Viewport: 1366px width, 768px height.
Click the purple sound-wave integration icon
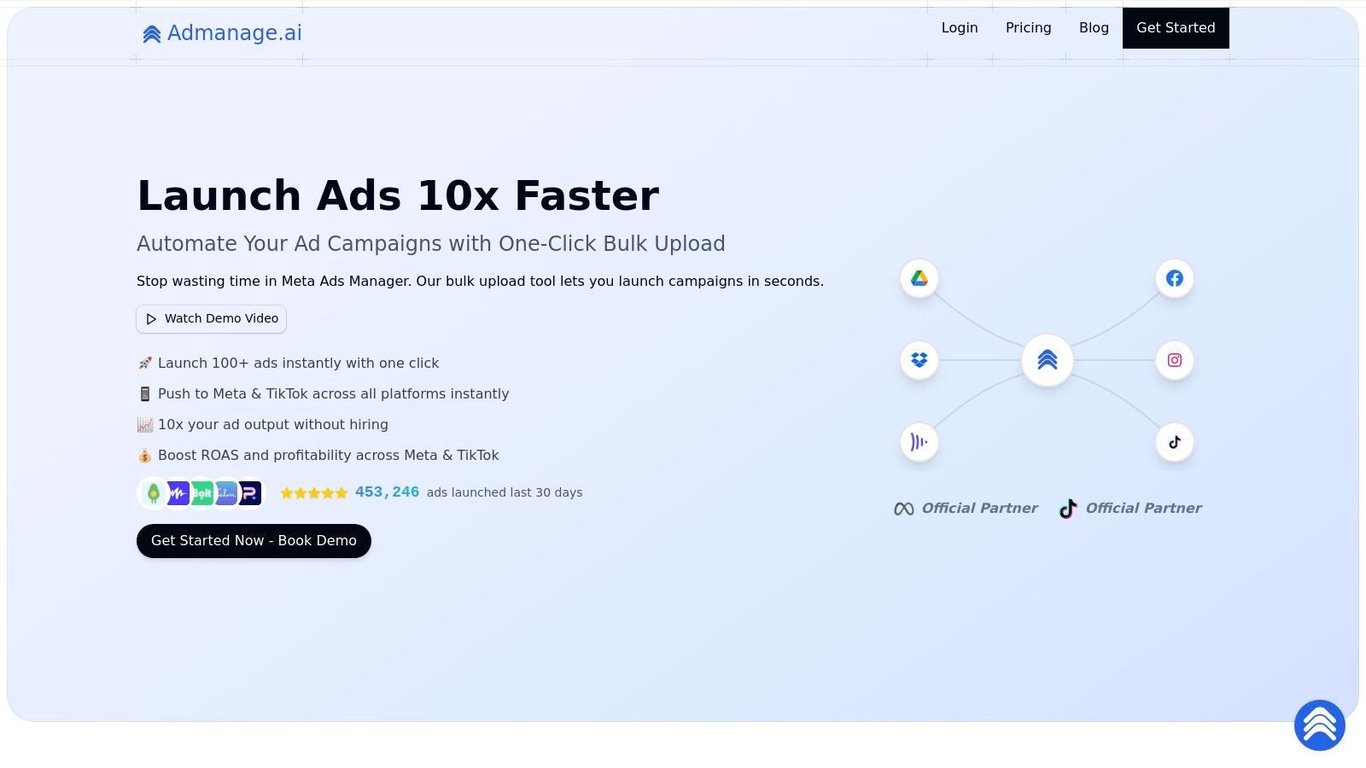(x=919, y=442)
